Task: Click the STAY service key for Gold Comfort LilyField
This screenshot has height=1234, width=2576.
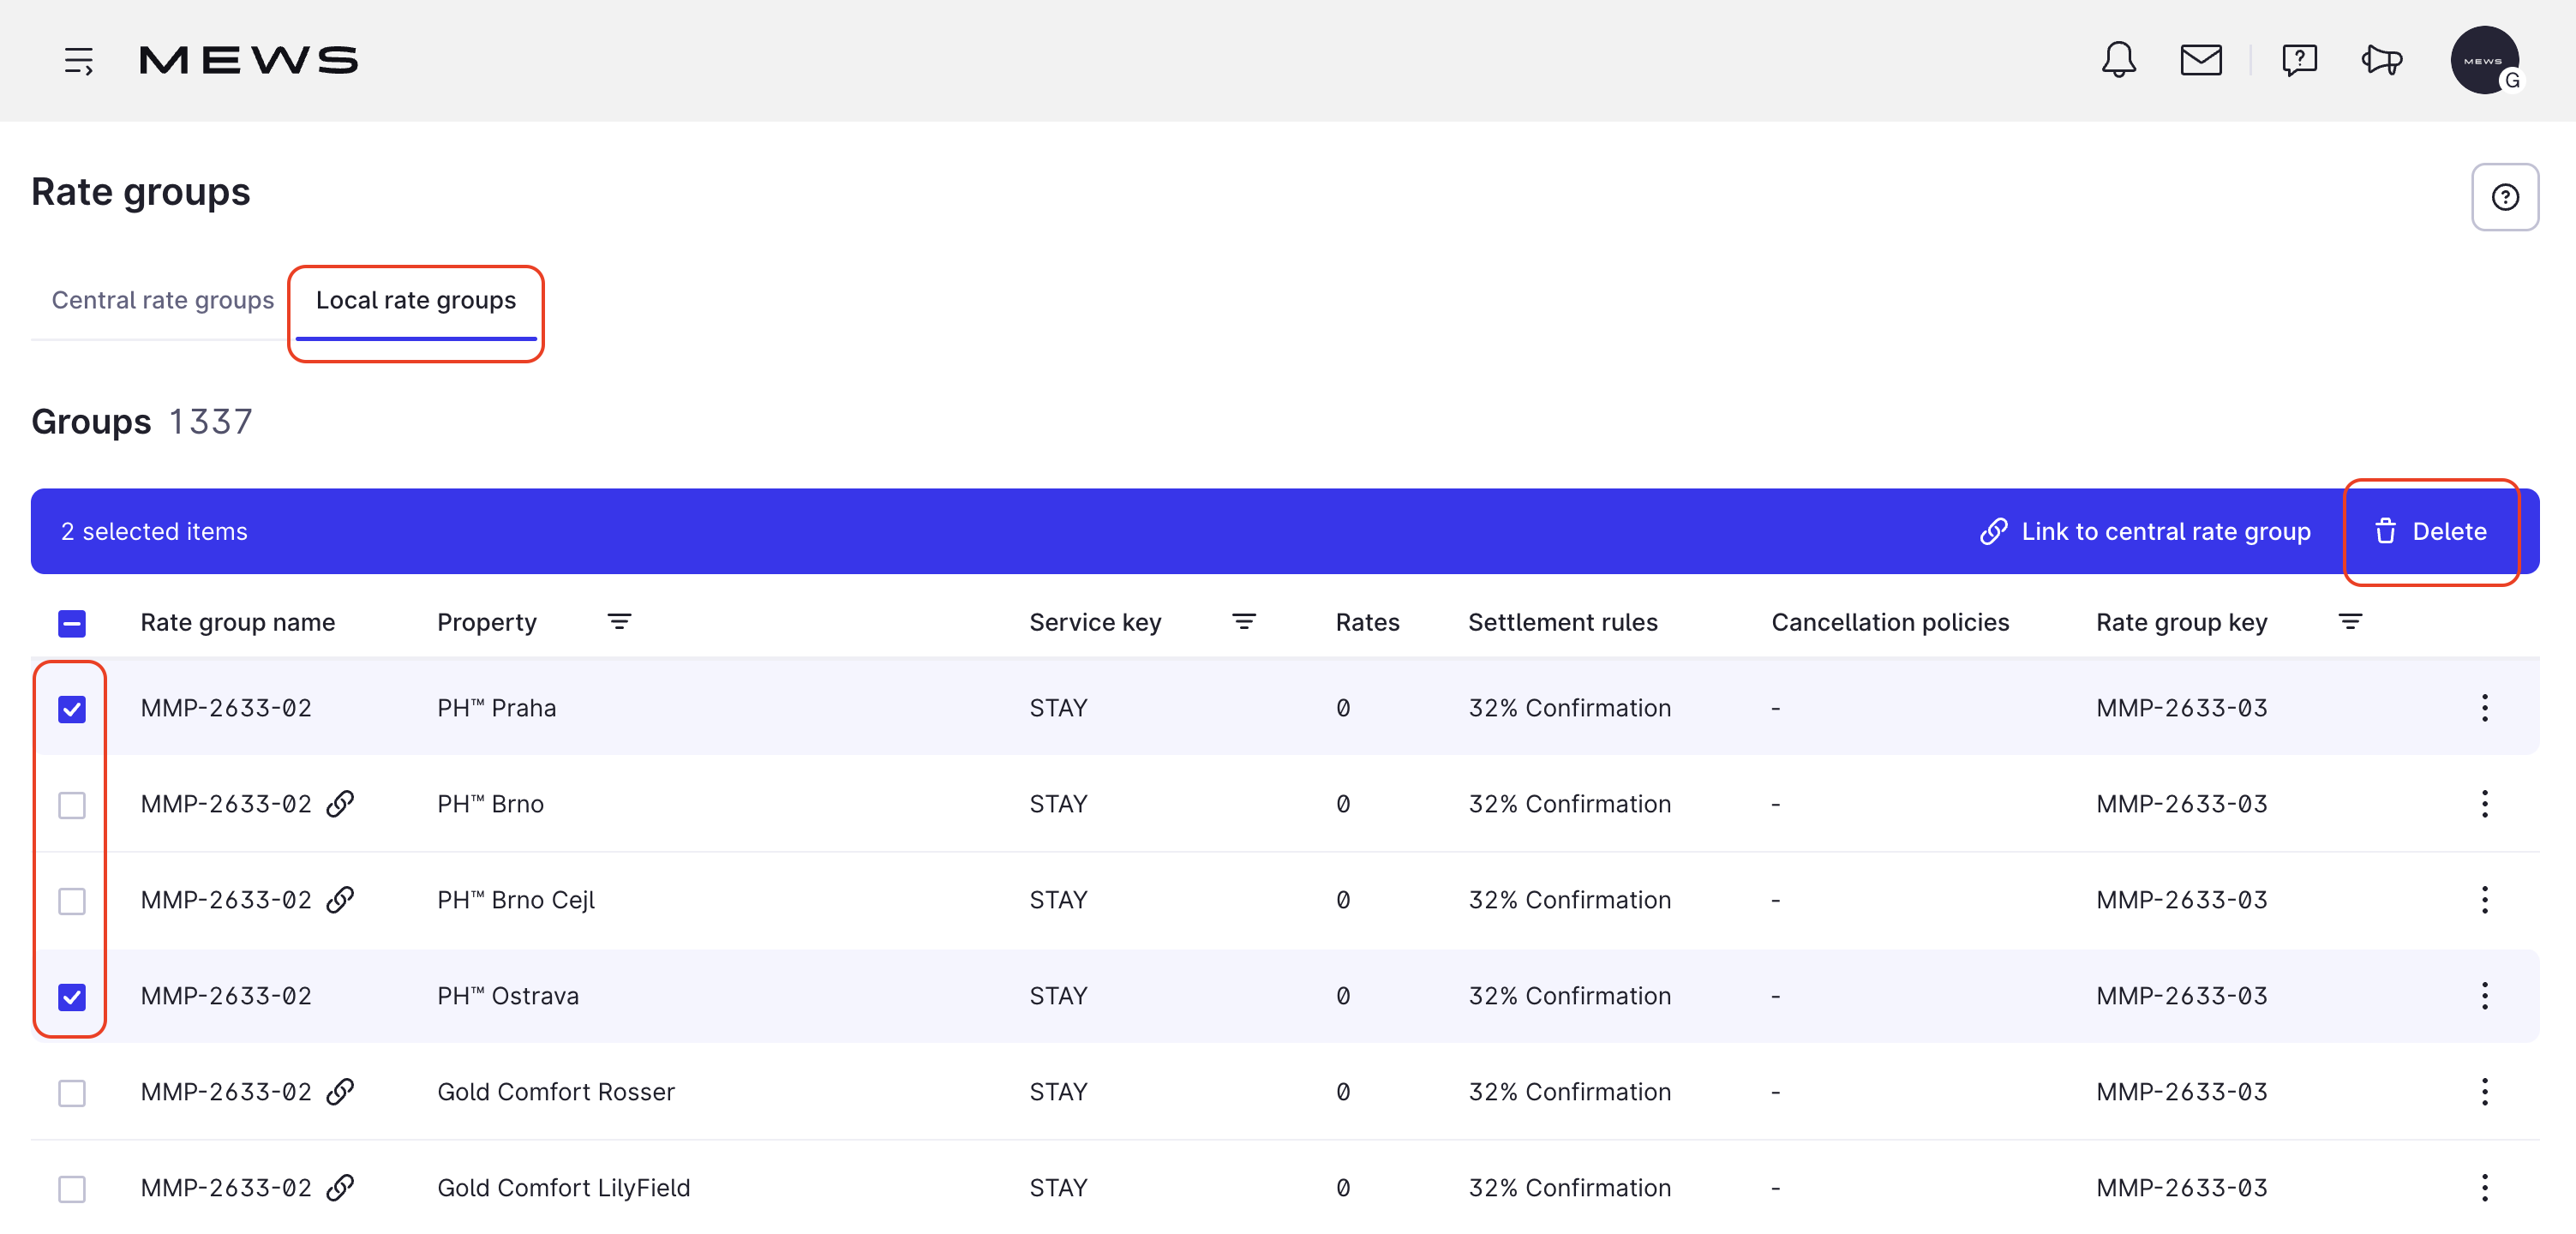Action: click(x=1058, y=1188)
